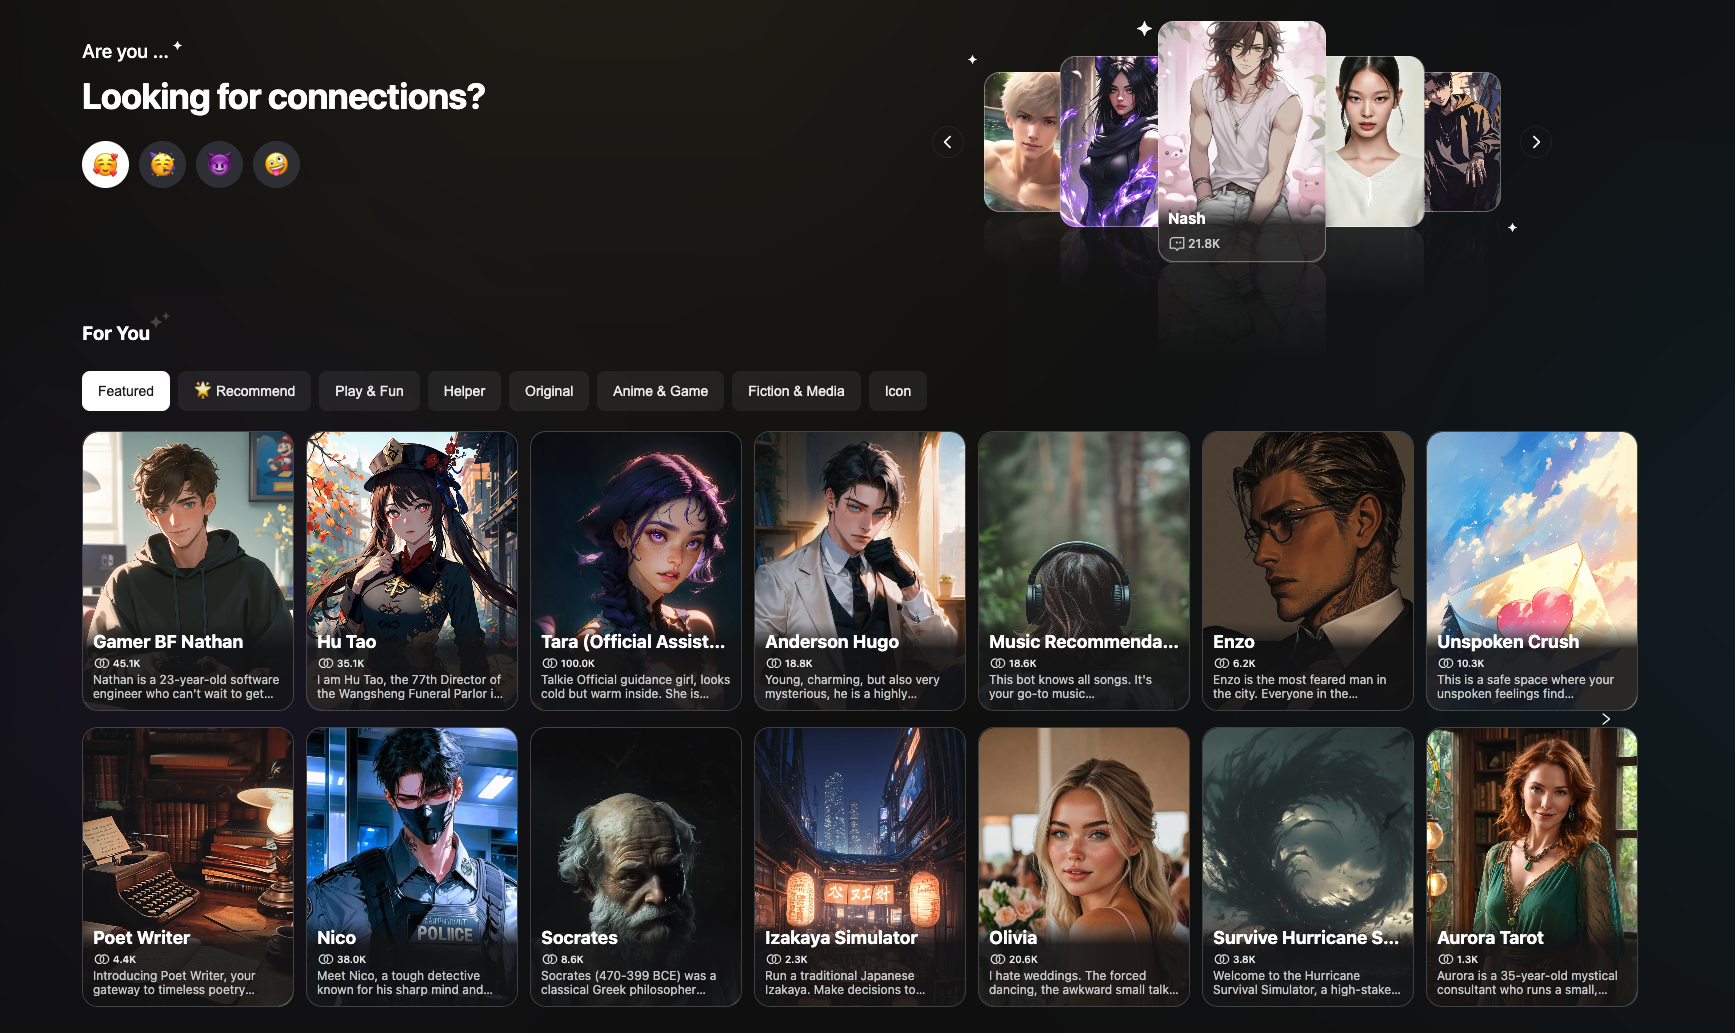The height and width of the screenshot is (1033, 1735).
Task: Pick the purple devil emoji mood
Action: coord(219,164)
